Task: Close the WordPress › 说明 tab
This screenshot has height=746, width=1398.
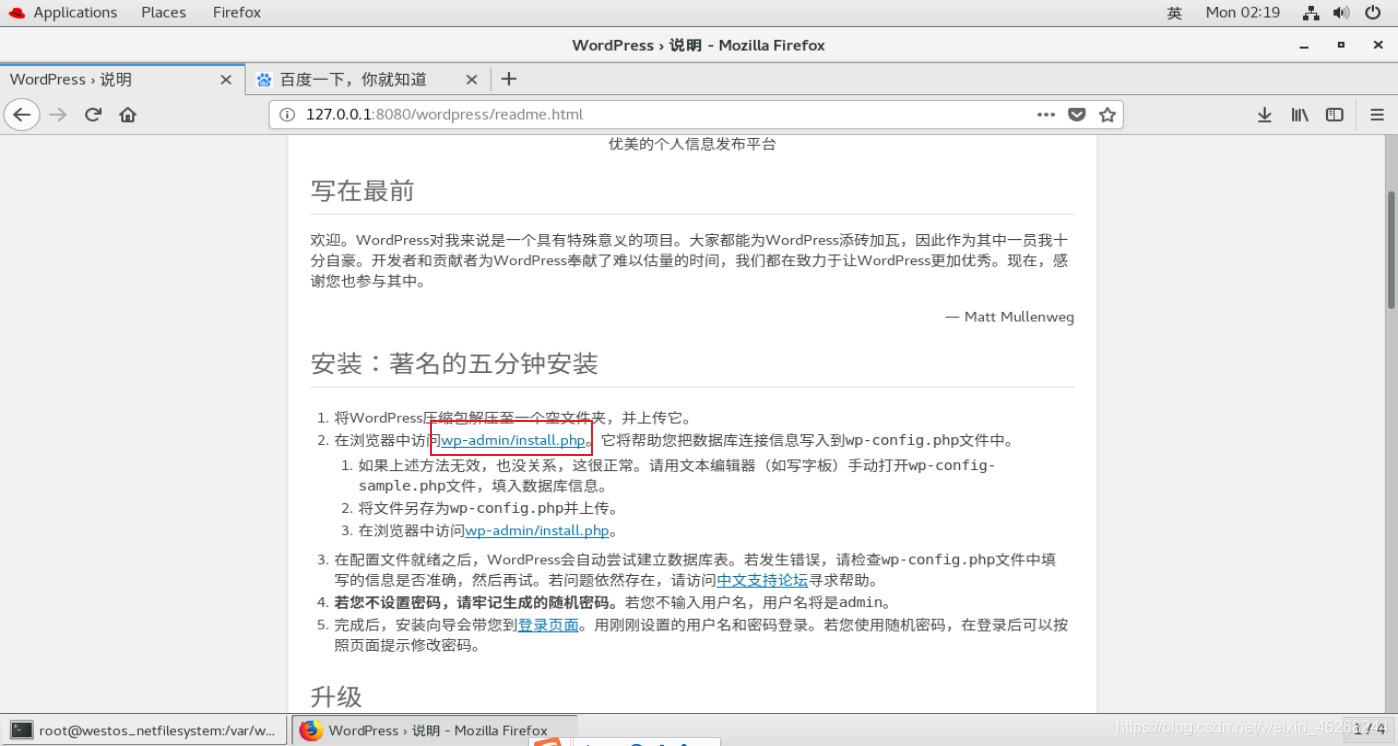Action: [226, 80]
